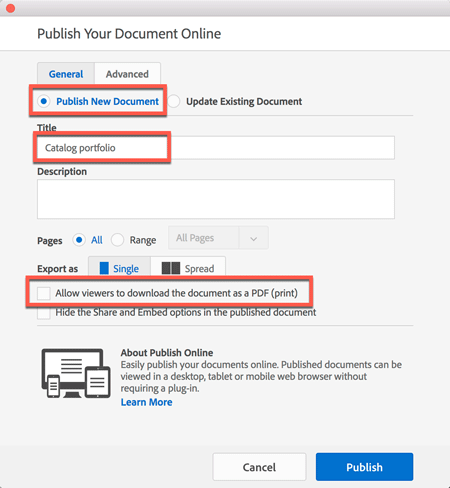Switch to the Advanced tab
The height and width of the screenshot is (488, 450).
pos(127,74)
